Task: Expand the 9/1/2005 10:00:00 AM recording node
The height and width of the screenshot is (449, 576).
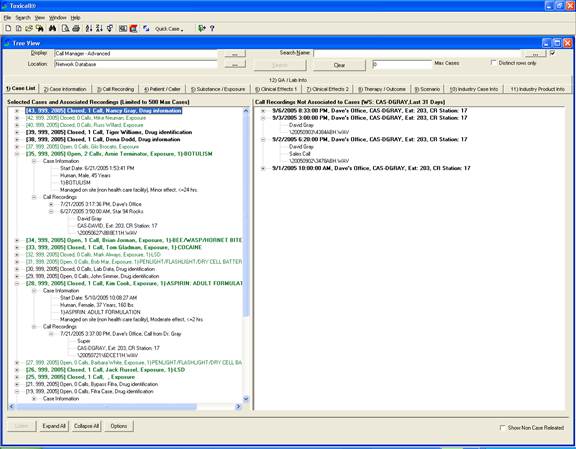Action: tap(263, 168)
